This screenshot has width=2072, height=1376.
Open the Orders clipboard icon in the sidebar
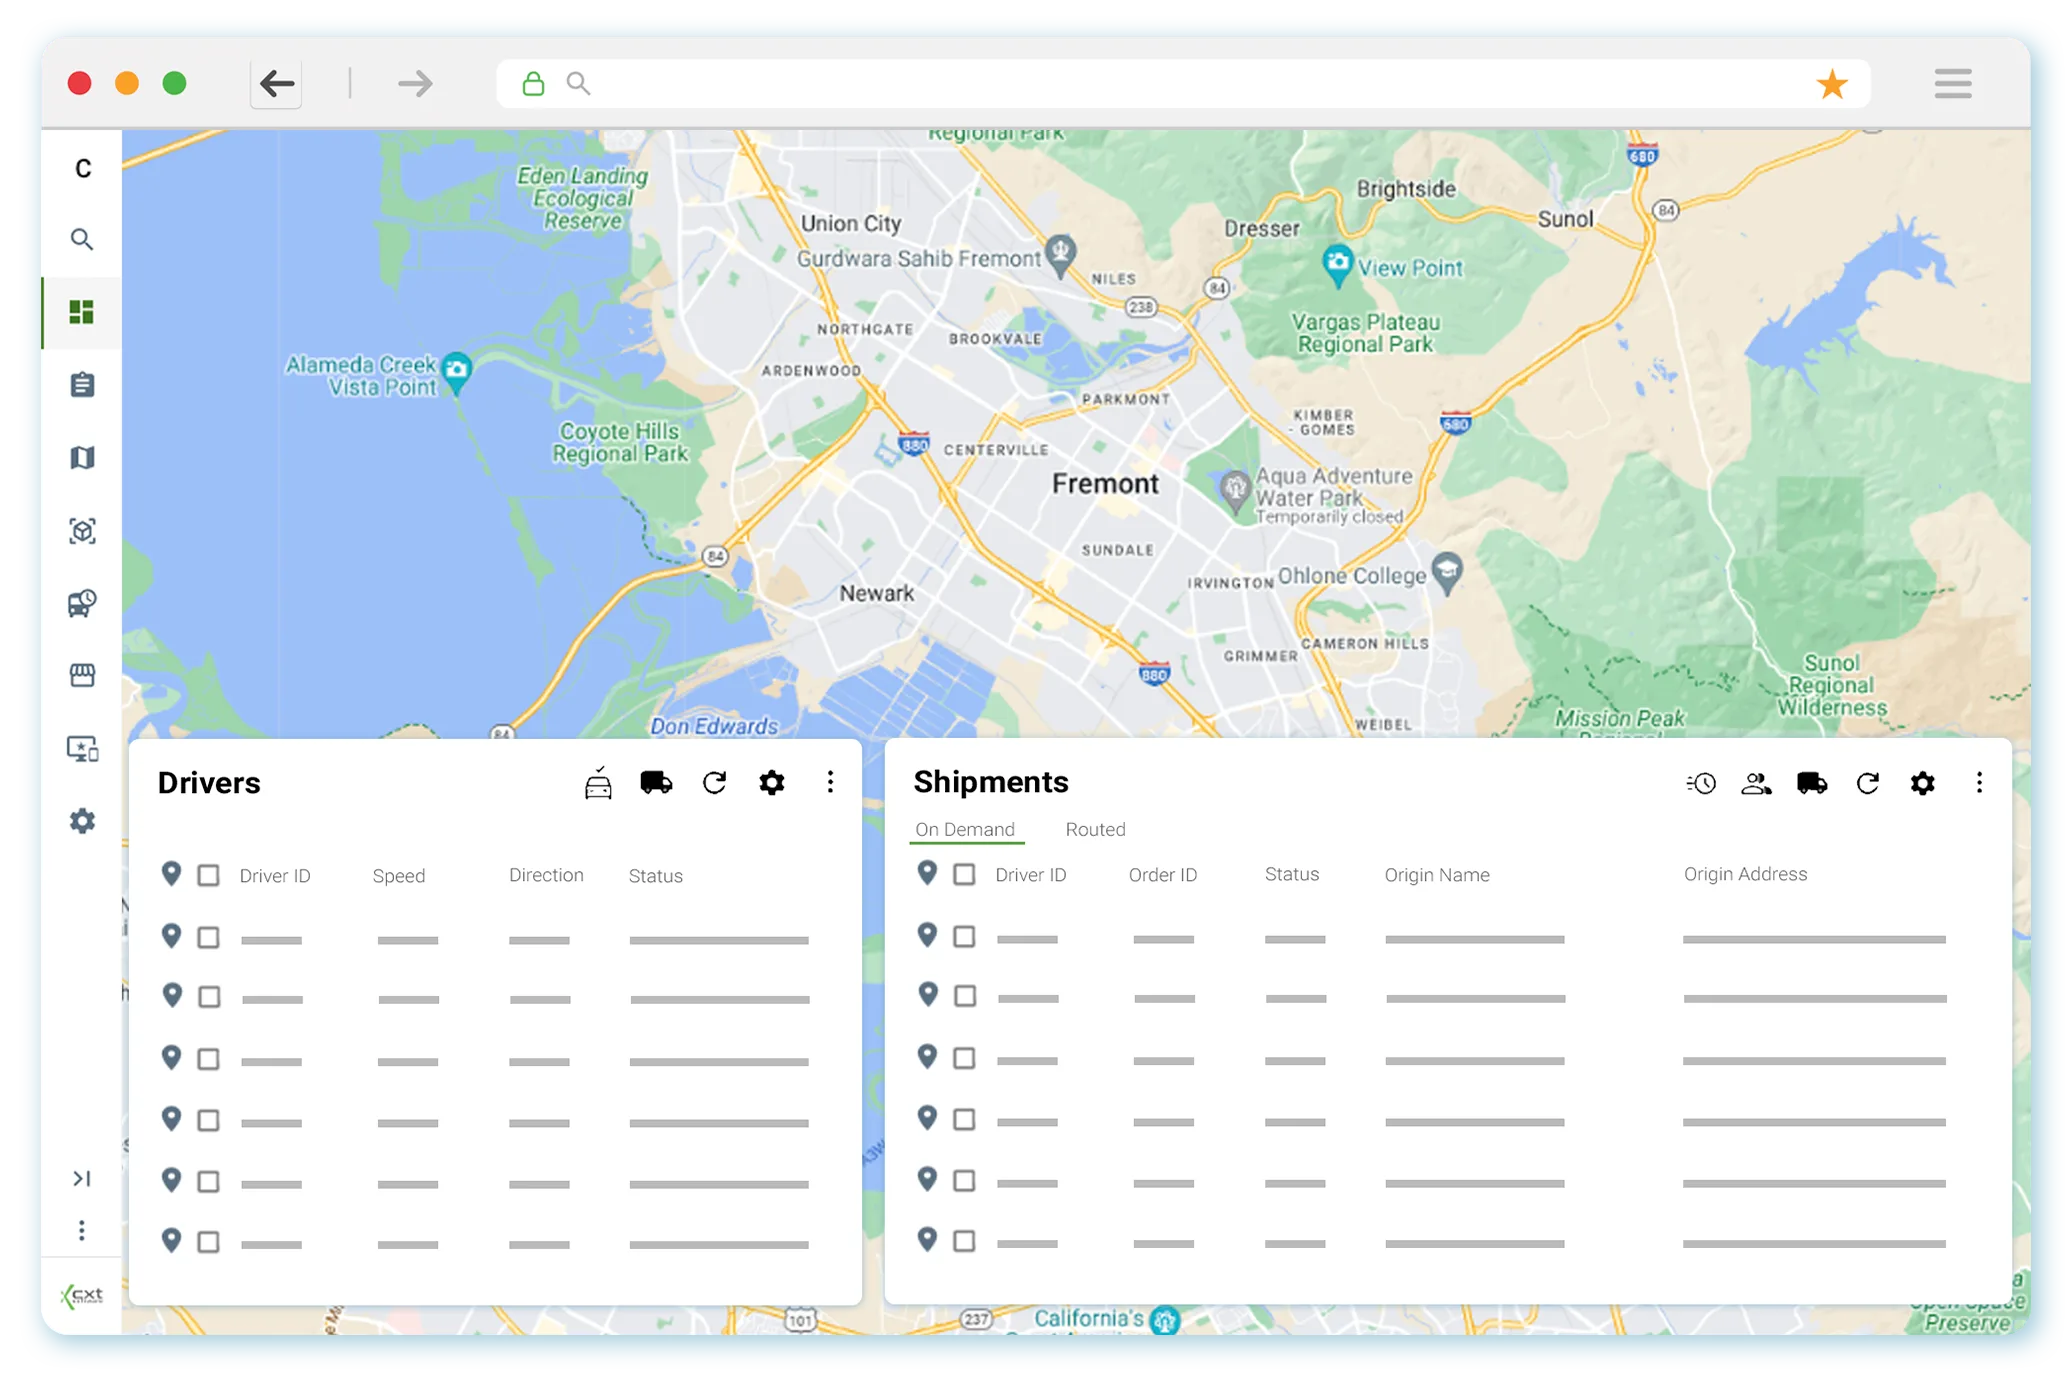pyautogui.click(x=82, y=384)
